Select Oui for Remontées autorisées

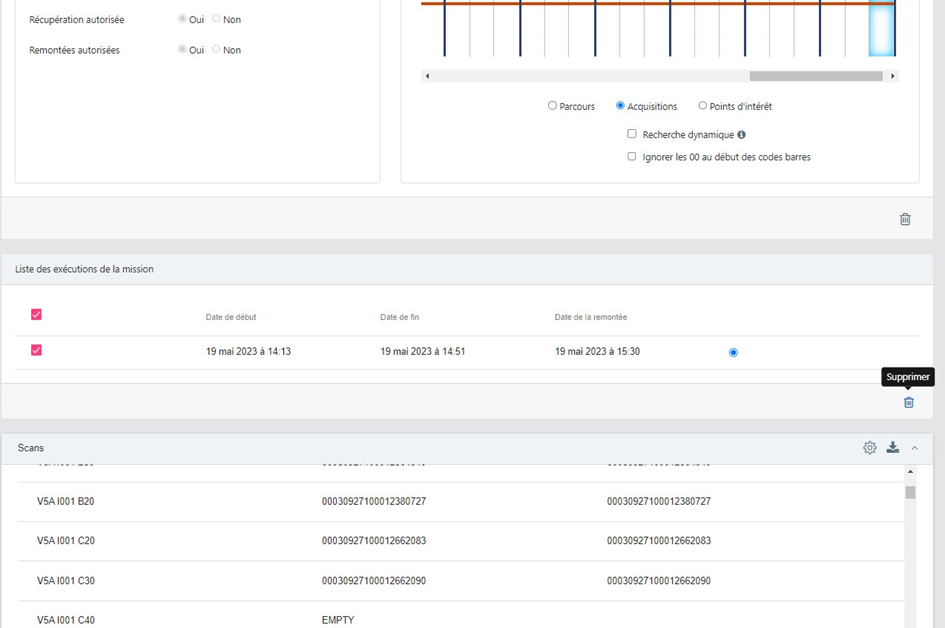coord(182,49)
